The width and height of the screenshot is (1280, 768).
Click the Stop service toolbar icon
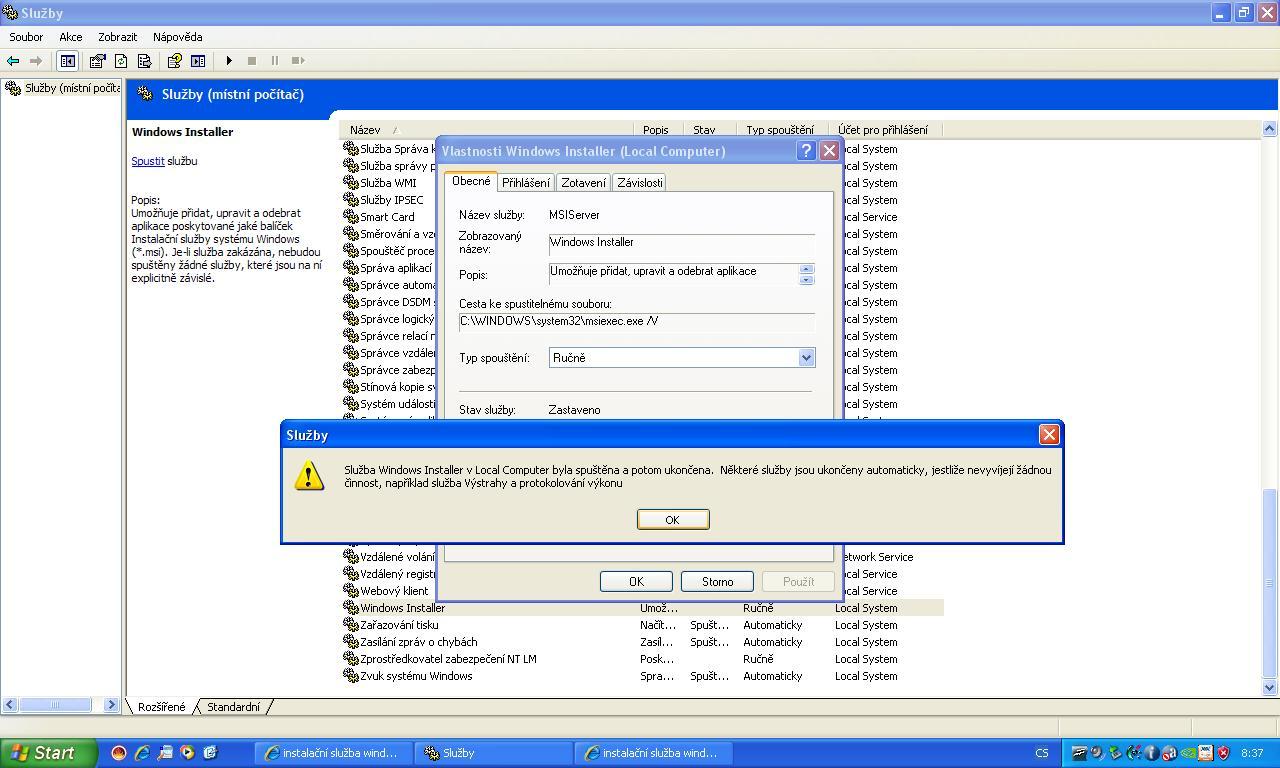(252, 61)
